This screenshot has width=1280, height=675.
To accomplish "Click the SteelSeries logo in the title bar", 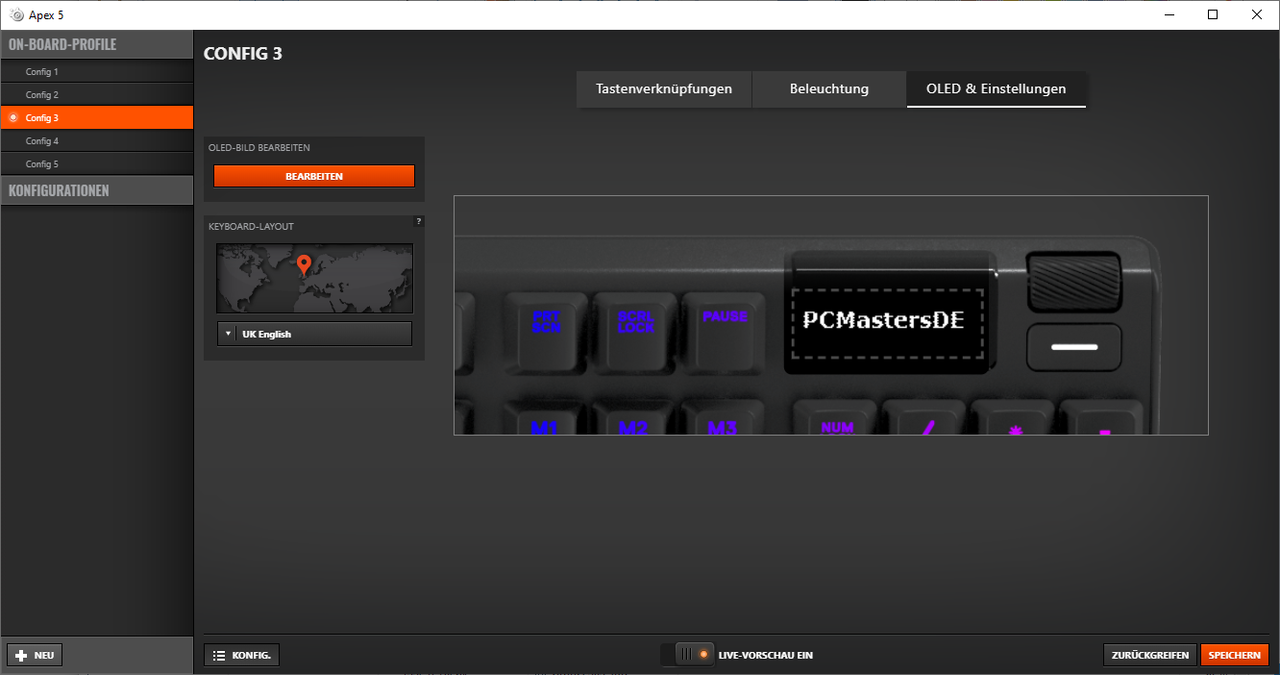I will (16, 15).
